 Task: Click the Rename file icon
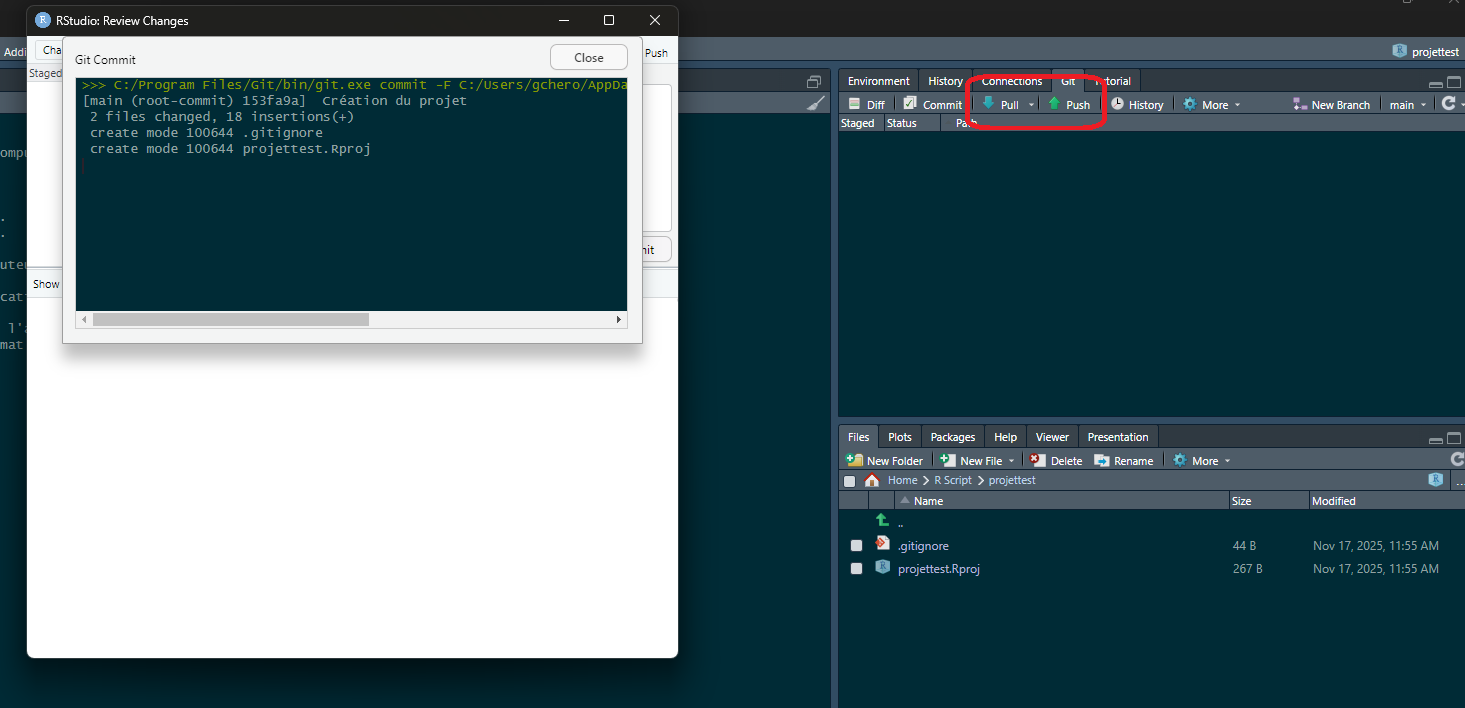coord(1102,460)
